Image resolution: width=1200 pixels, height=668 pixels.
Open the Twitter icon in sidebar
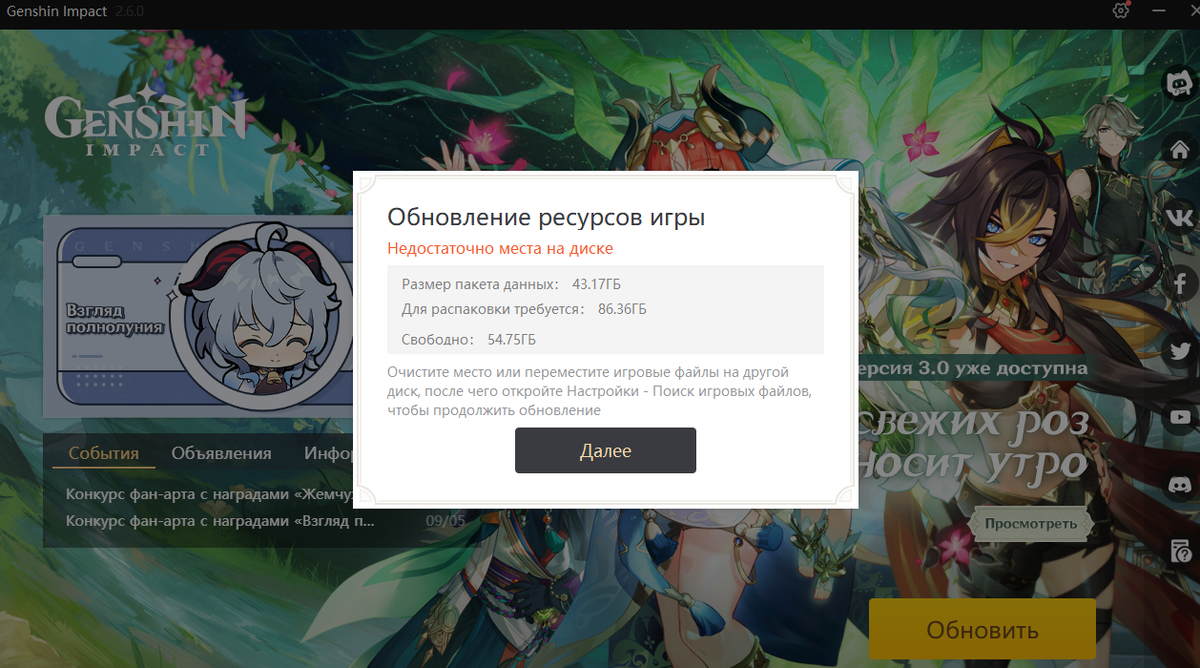(x=1180, y=350)
